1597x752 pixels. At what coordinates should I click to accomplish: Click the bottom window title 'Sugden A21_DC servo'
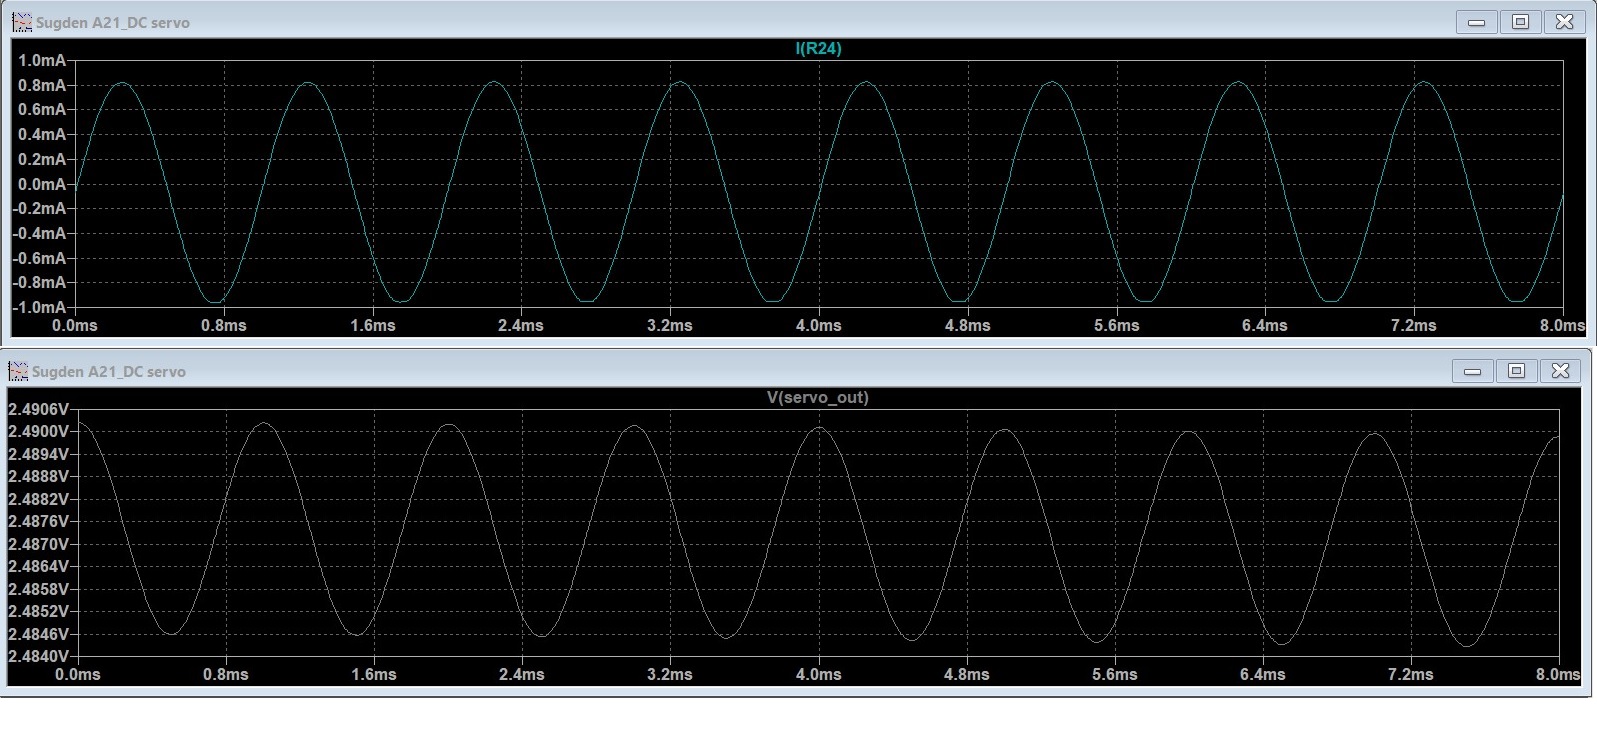(x=109, y=371)
